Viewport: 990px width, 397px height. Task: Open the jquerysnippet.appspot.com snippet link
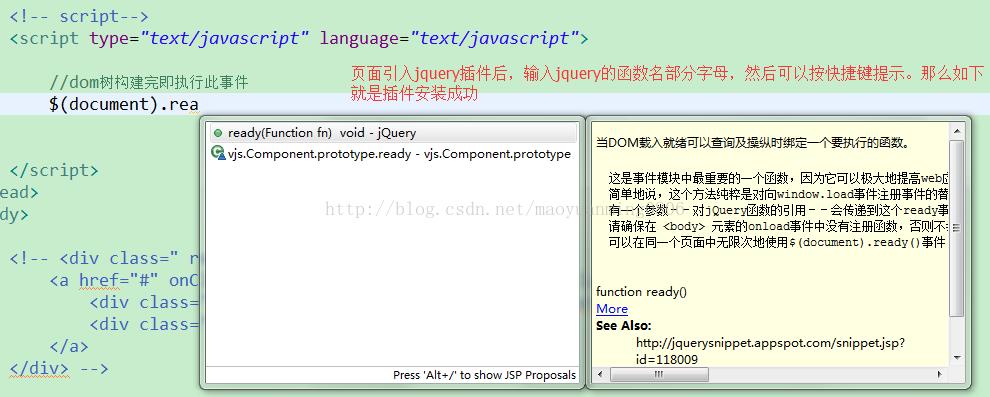(771, 351)
